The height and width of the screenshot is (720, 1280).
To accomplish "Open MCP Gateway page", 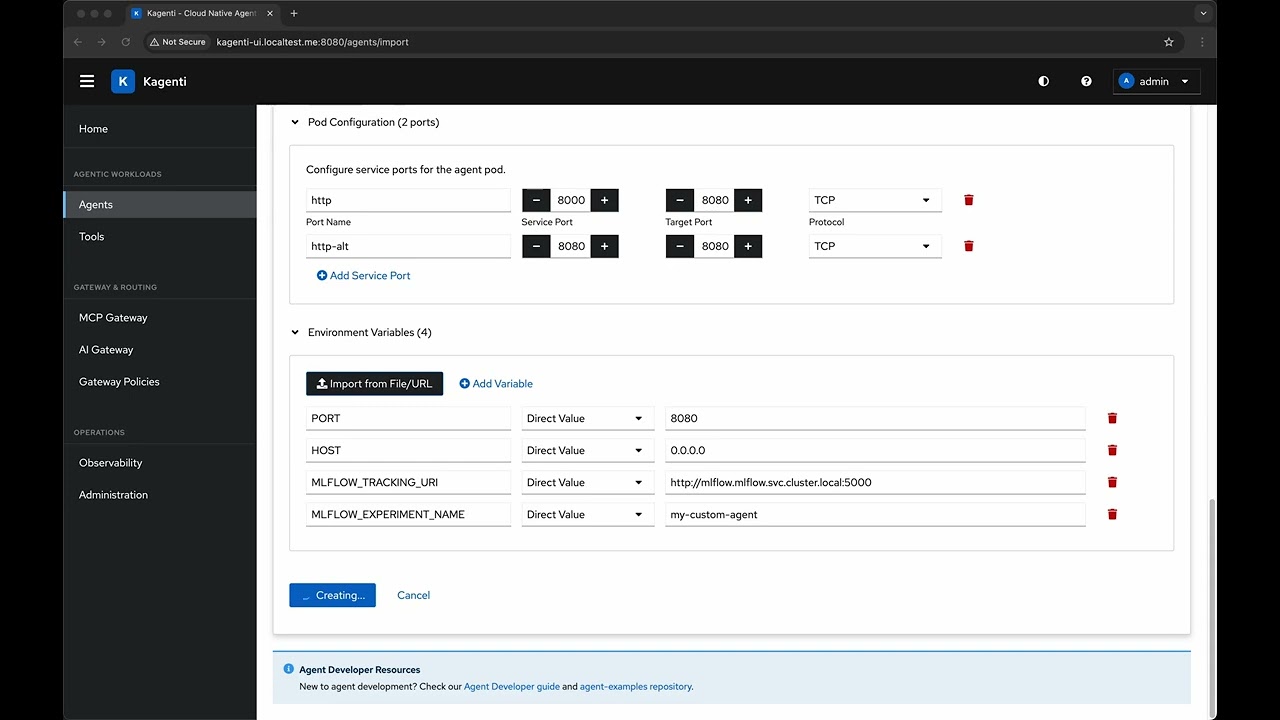I will [160, 318].
